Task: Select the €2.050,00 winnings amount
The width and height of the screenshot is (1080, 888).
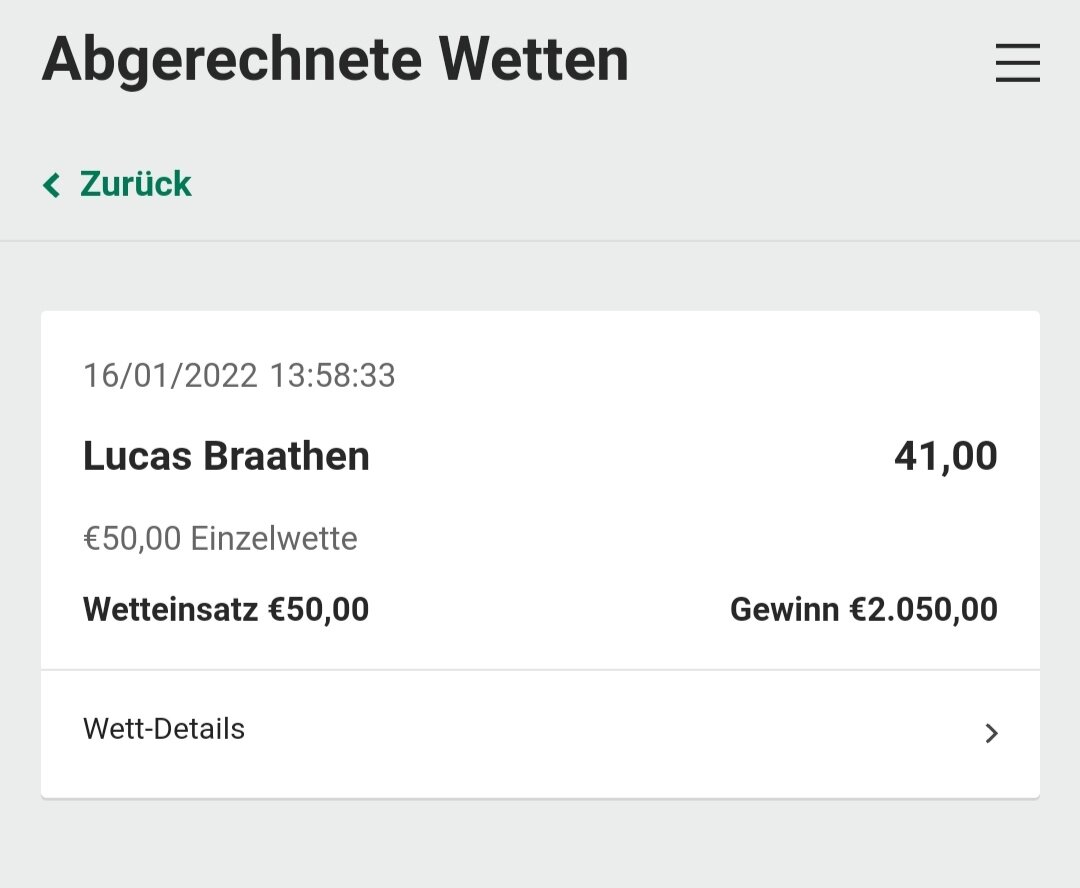Action: click(x=924, y=610)
